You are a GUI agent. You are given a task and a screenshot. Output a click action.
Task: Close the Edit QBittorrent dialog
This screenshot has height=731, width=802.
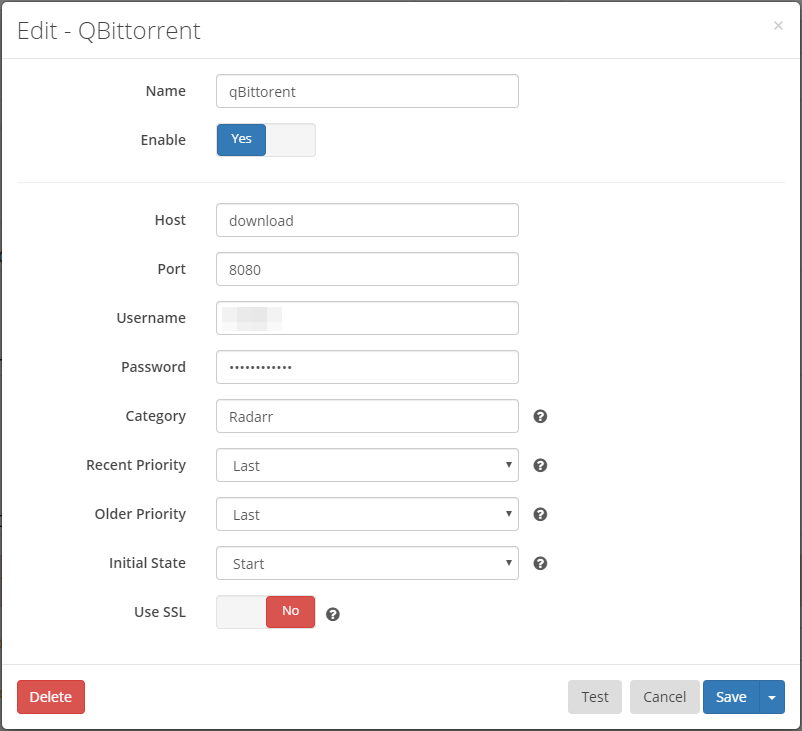778,26
